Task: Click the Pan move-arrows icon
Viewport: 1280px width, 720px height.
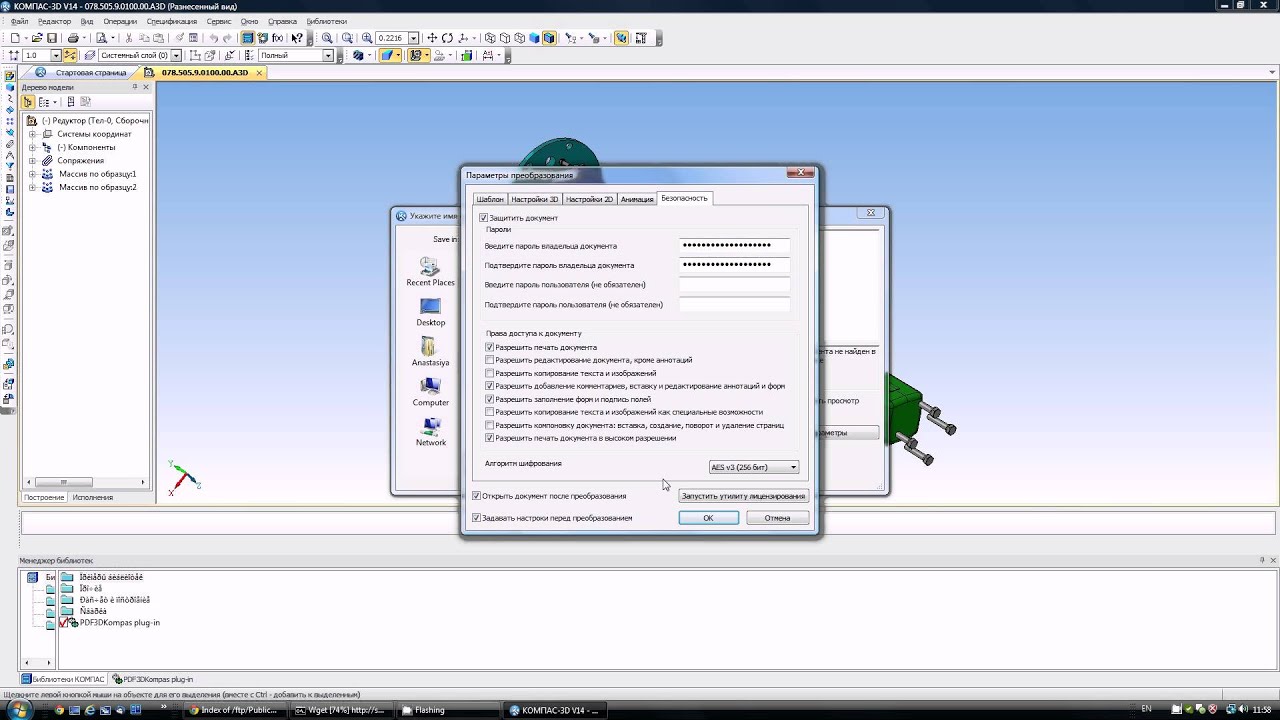Action: tap(432, 38)
